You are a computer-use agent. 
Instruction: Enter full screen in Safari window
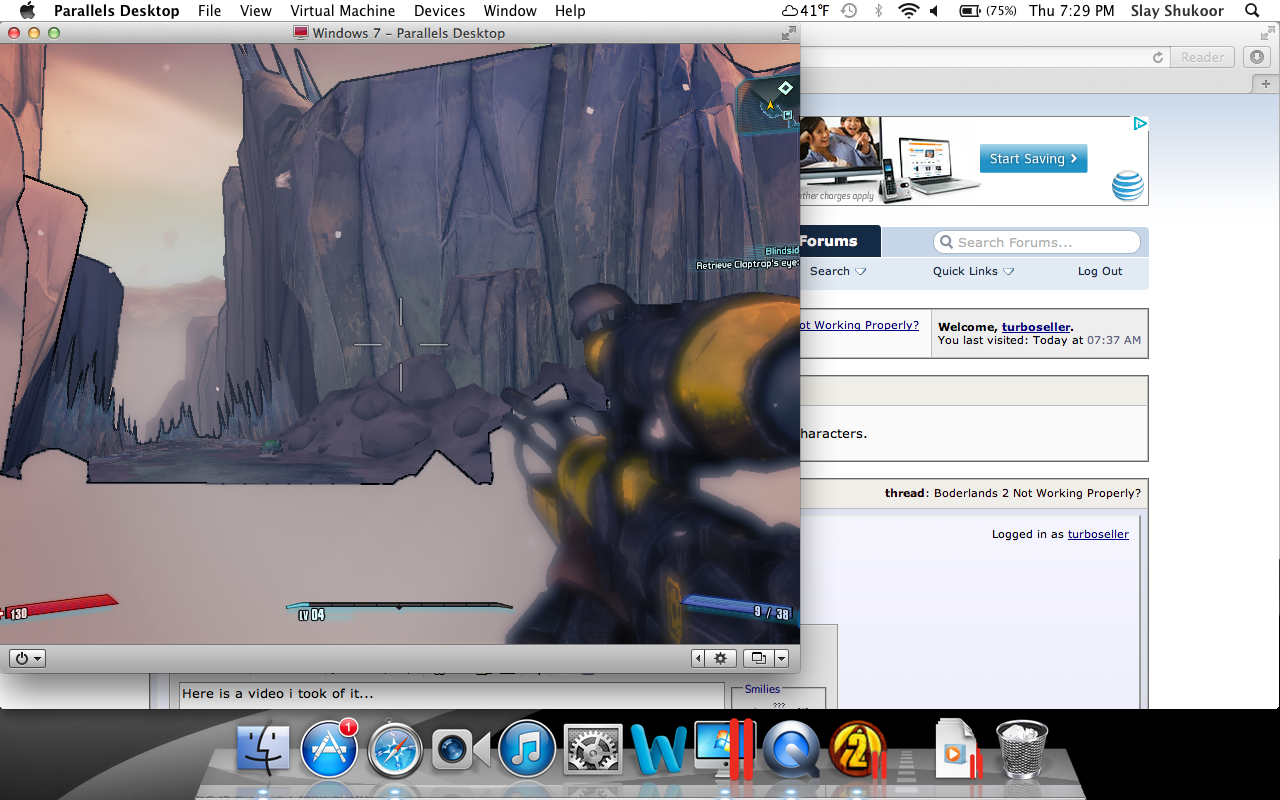coord(1268,33)
